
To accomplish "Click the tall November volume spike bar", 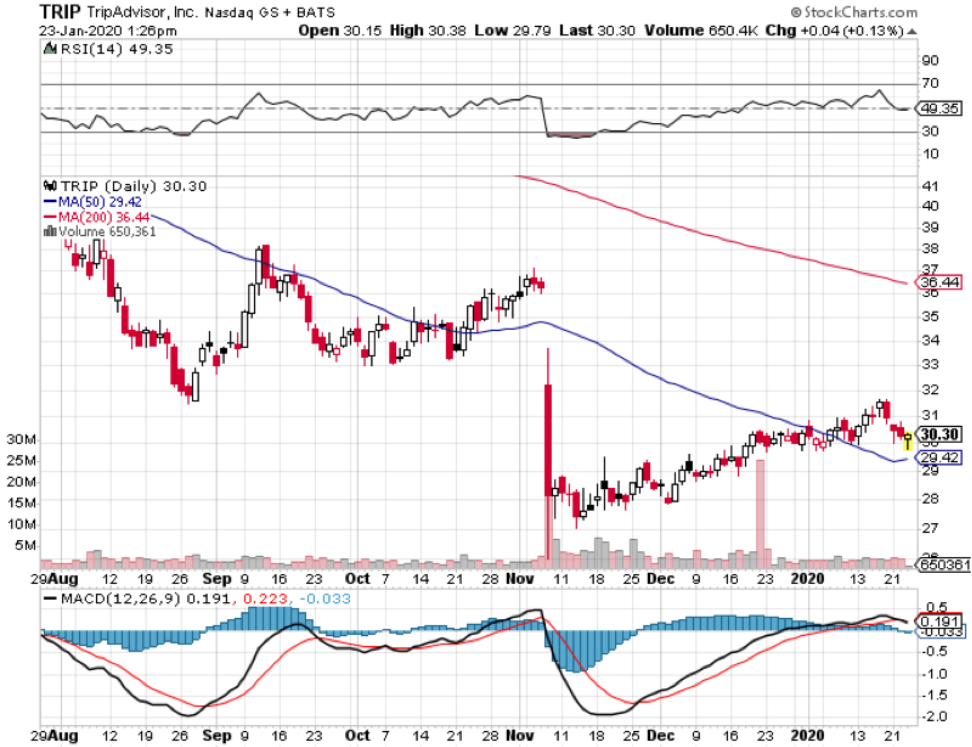I will pyautogui.click(x=548, y=530).
